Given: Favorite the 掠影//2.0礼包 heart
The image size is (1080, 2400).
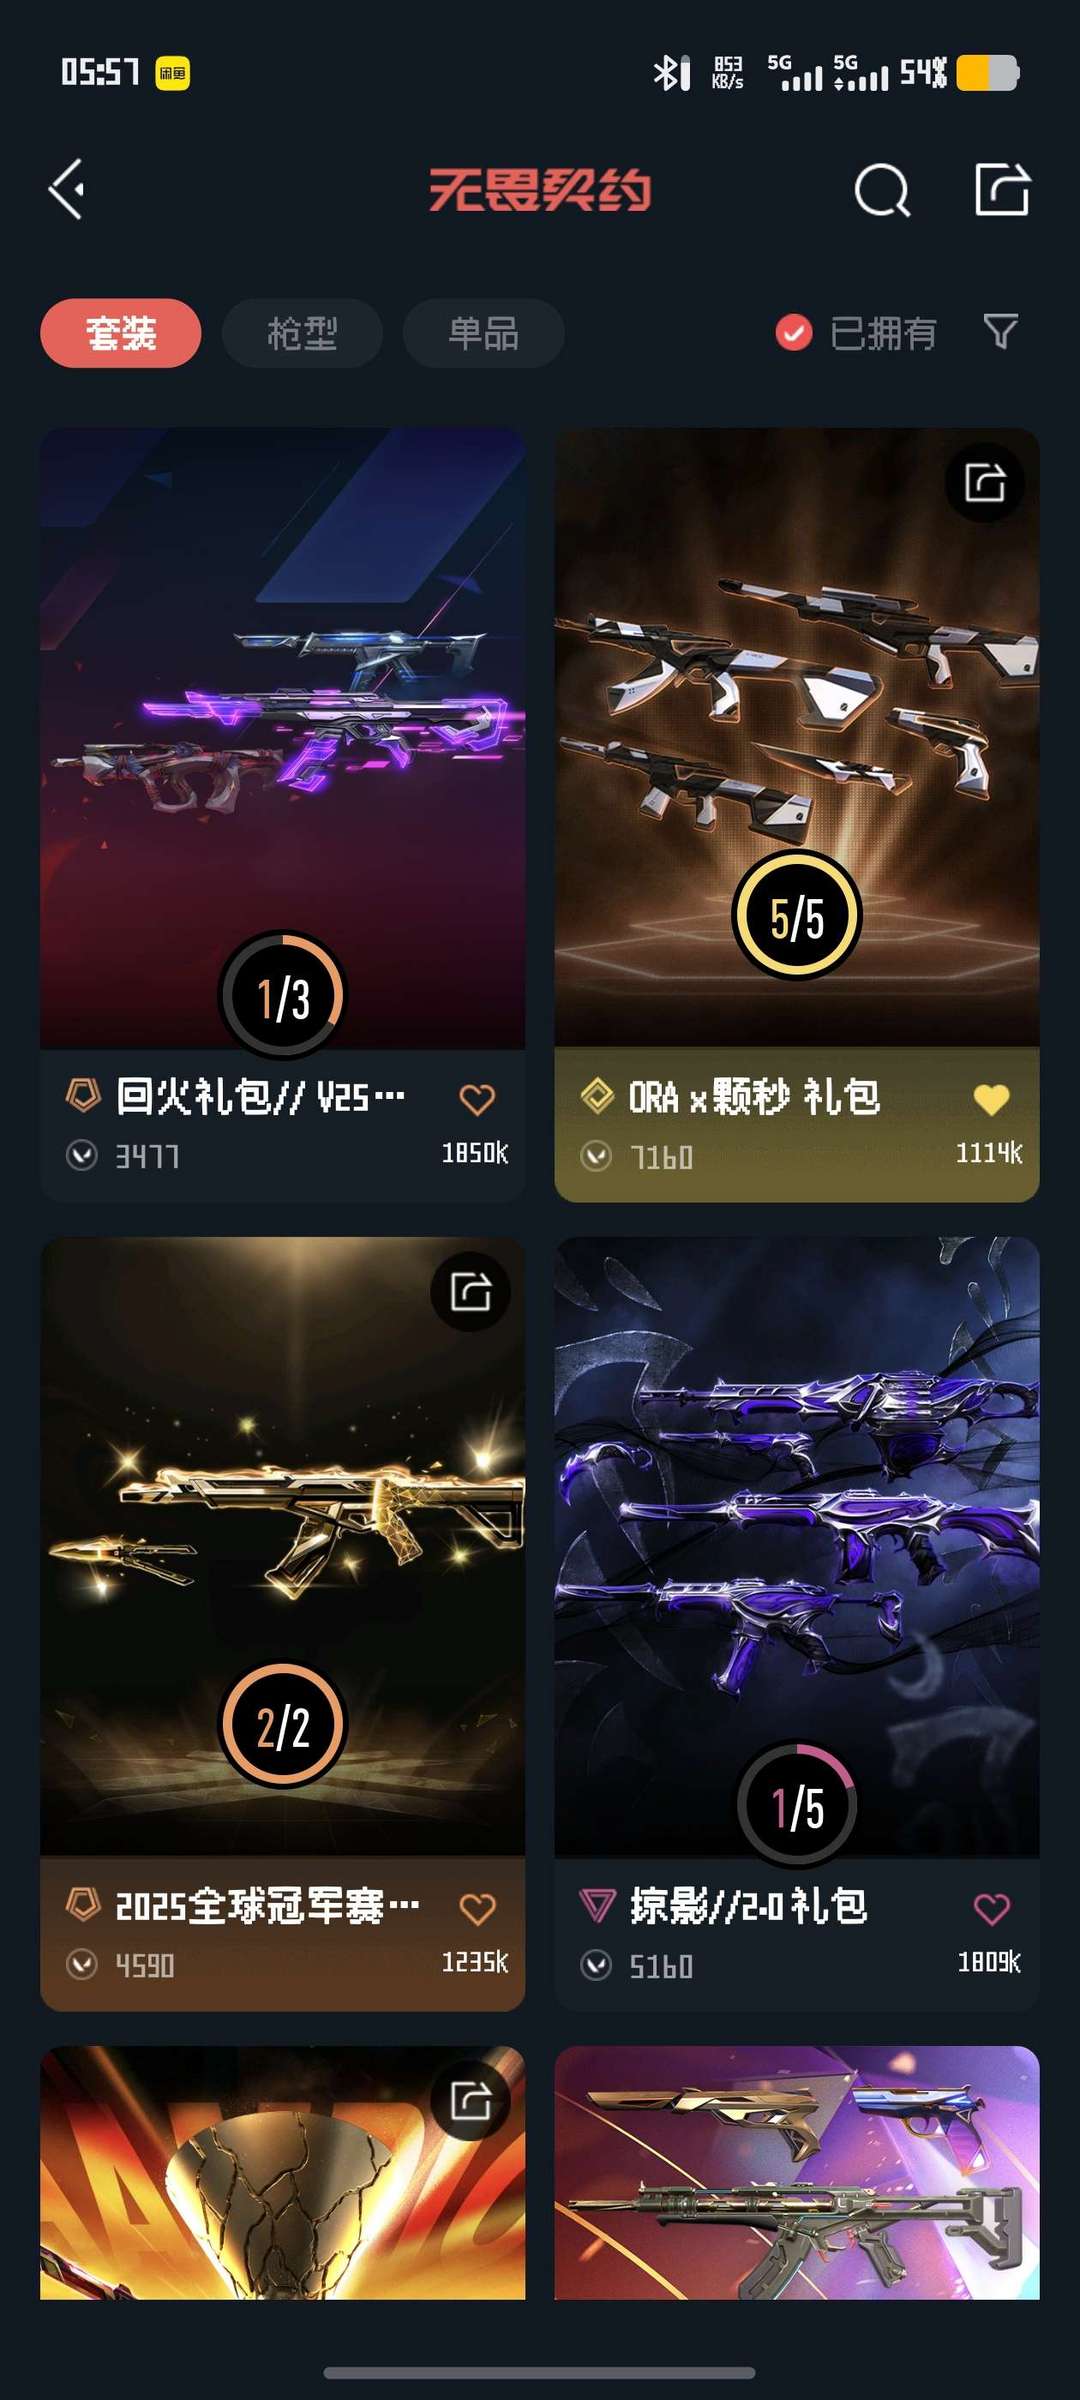Looking at the screenshot, I should tap(991, 1909).
